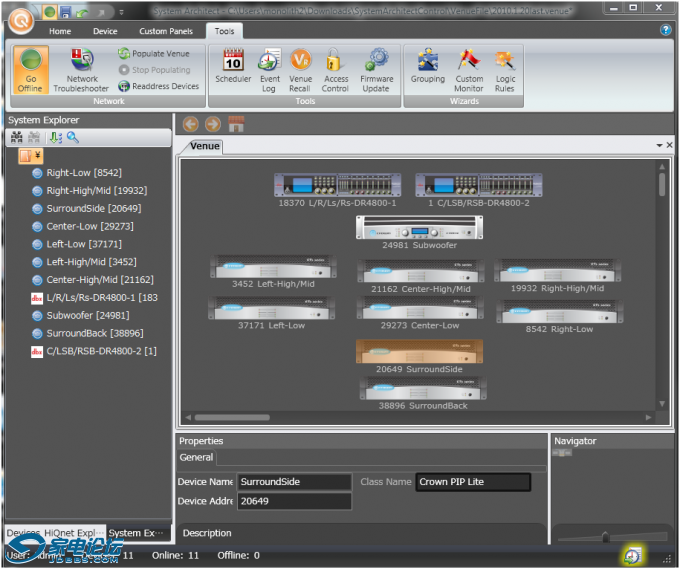Switch to the Home ribbon tab
Viewport: 680px width, 569px height.
tap(60, 31)
